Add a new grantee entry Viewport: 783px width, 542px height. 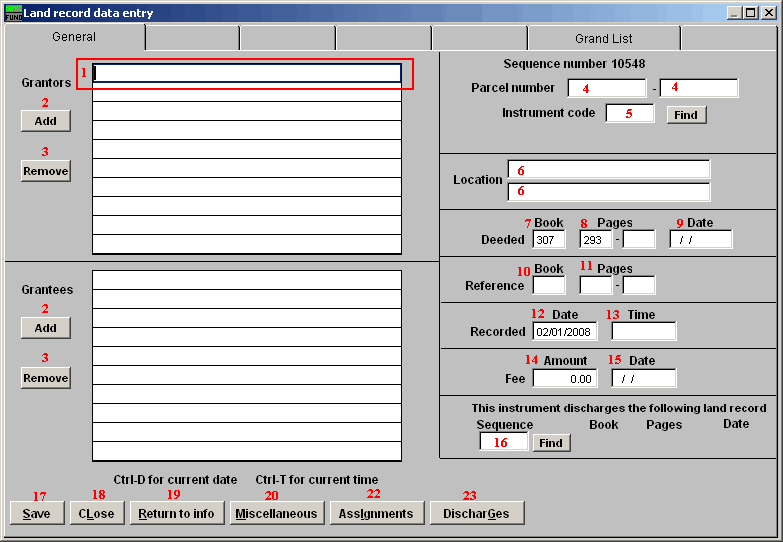coord(46,328)
